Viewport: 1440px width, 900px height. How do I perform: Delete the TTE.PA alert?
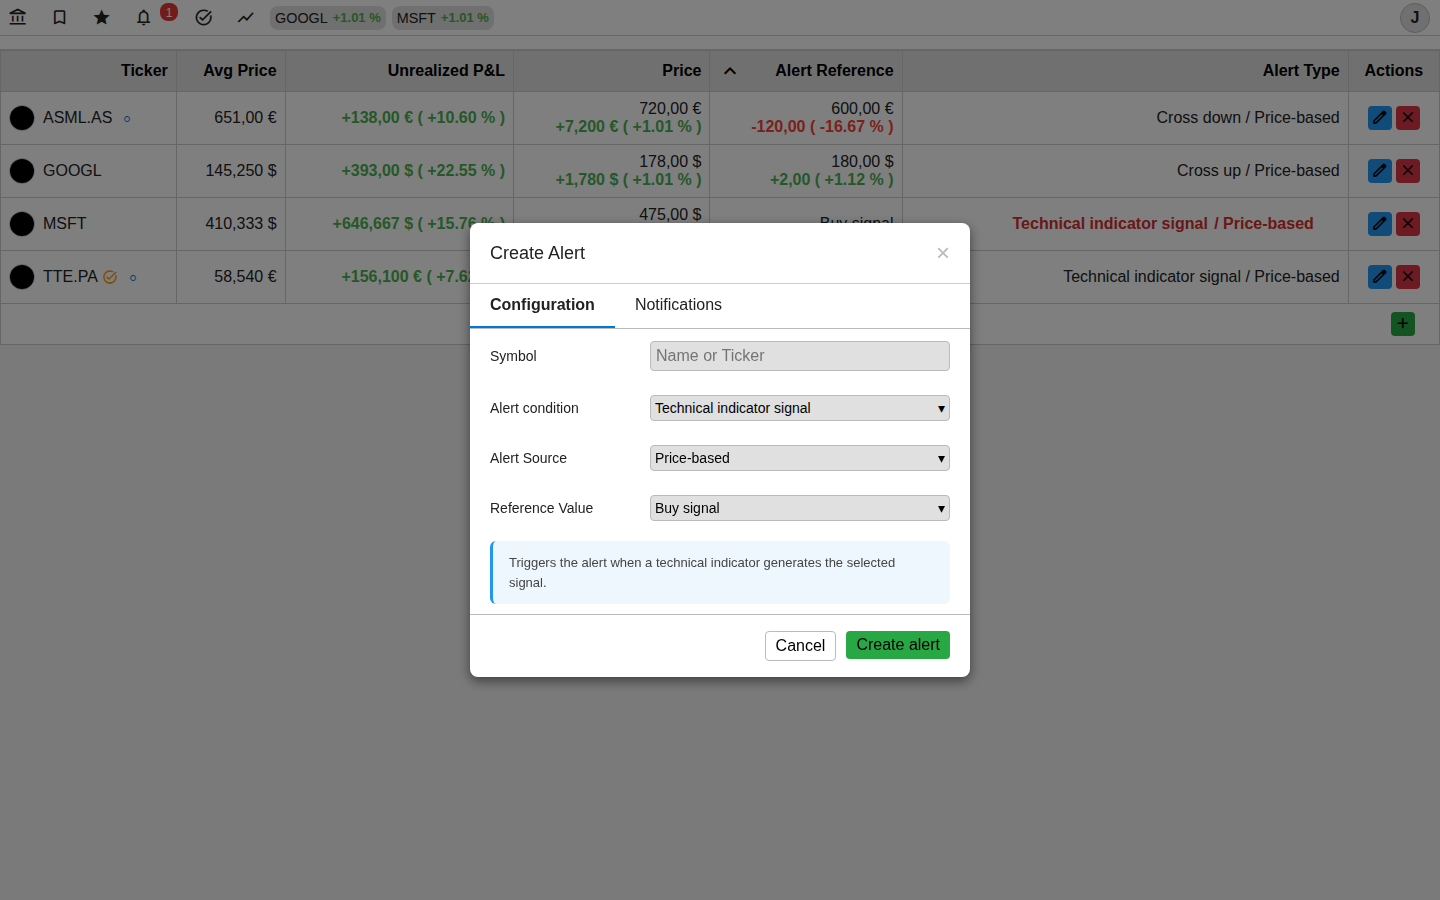1408,277
